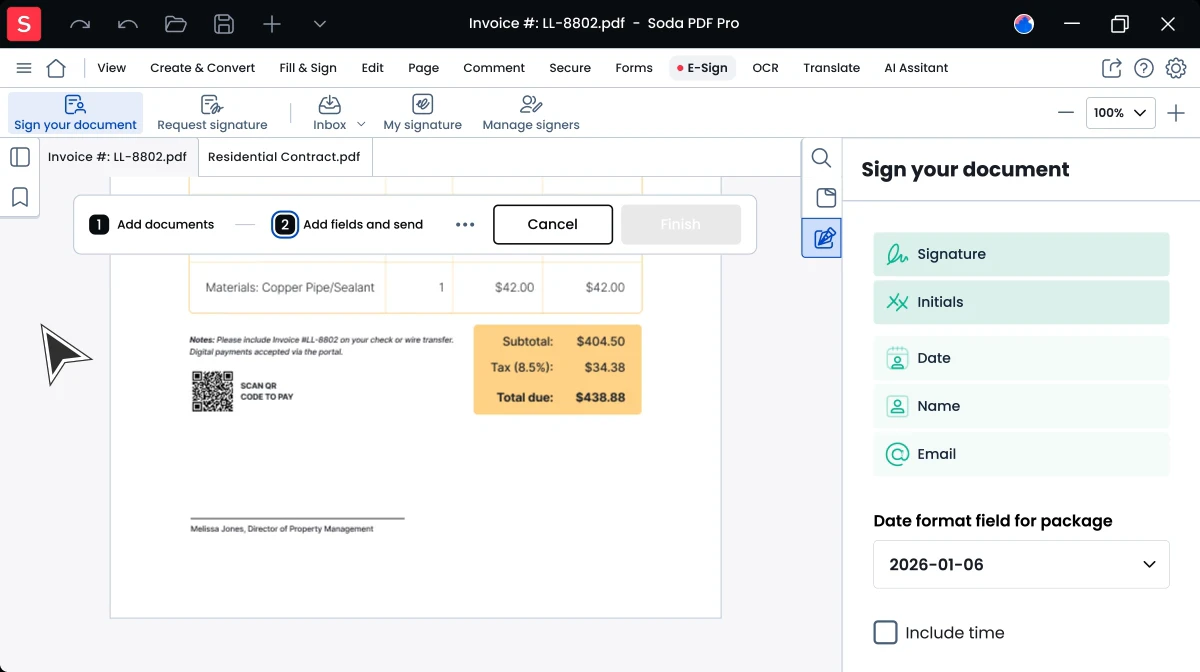Click the Subtotal $404.50 value

pyautogui.click(x=600, y=341)
